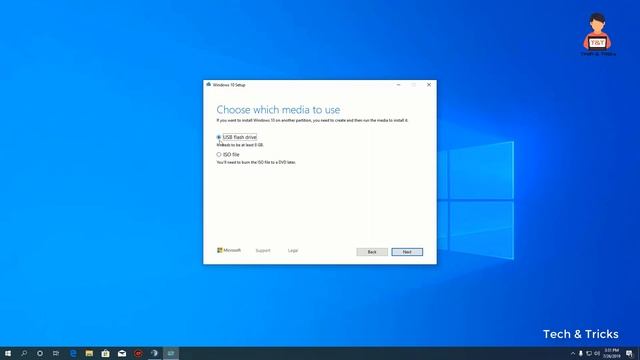Open the volume control tray icon
The height and width of the screenshot is (360, 640).
[597, 353]
